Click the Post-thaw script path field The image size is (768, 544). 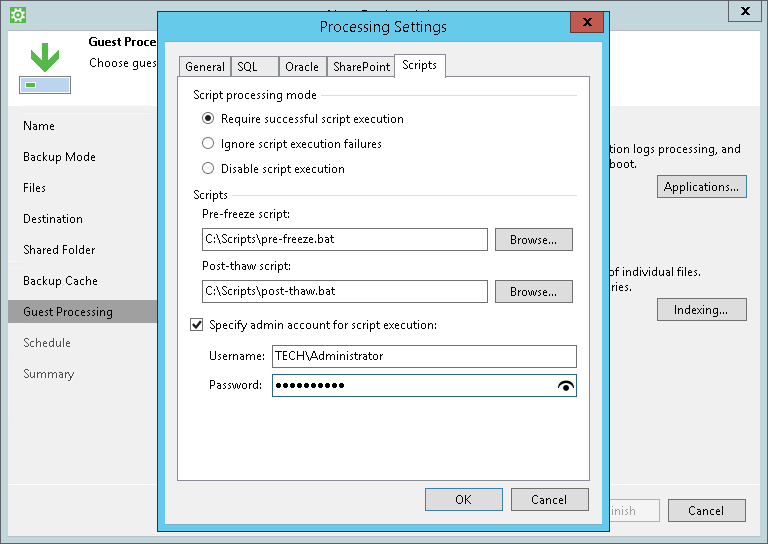pos(345,291)
